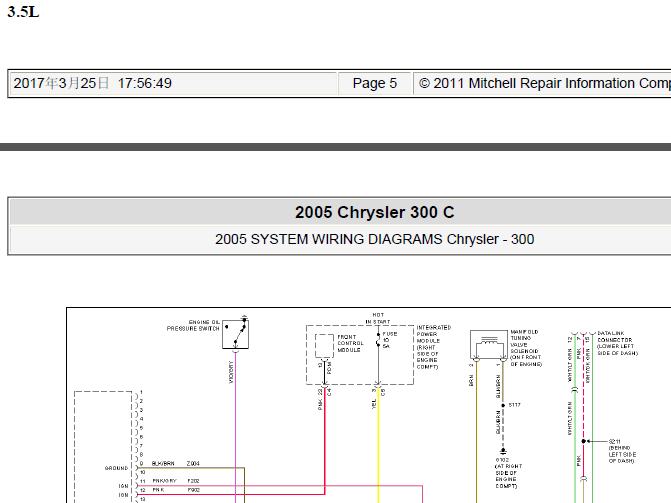Click the inline connector on the WHT/LT GRN wire

pos(575,390)
